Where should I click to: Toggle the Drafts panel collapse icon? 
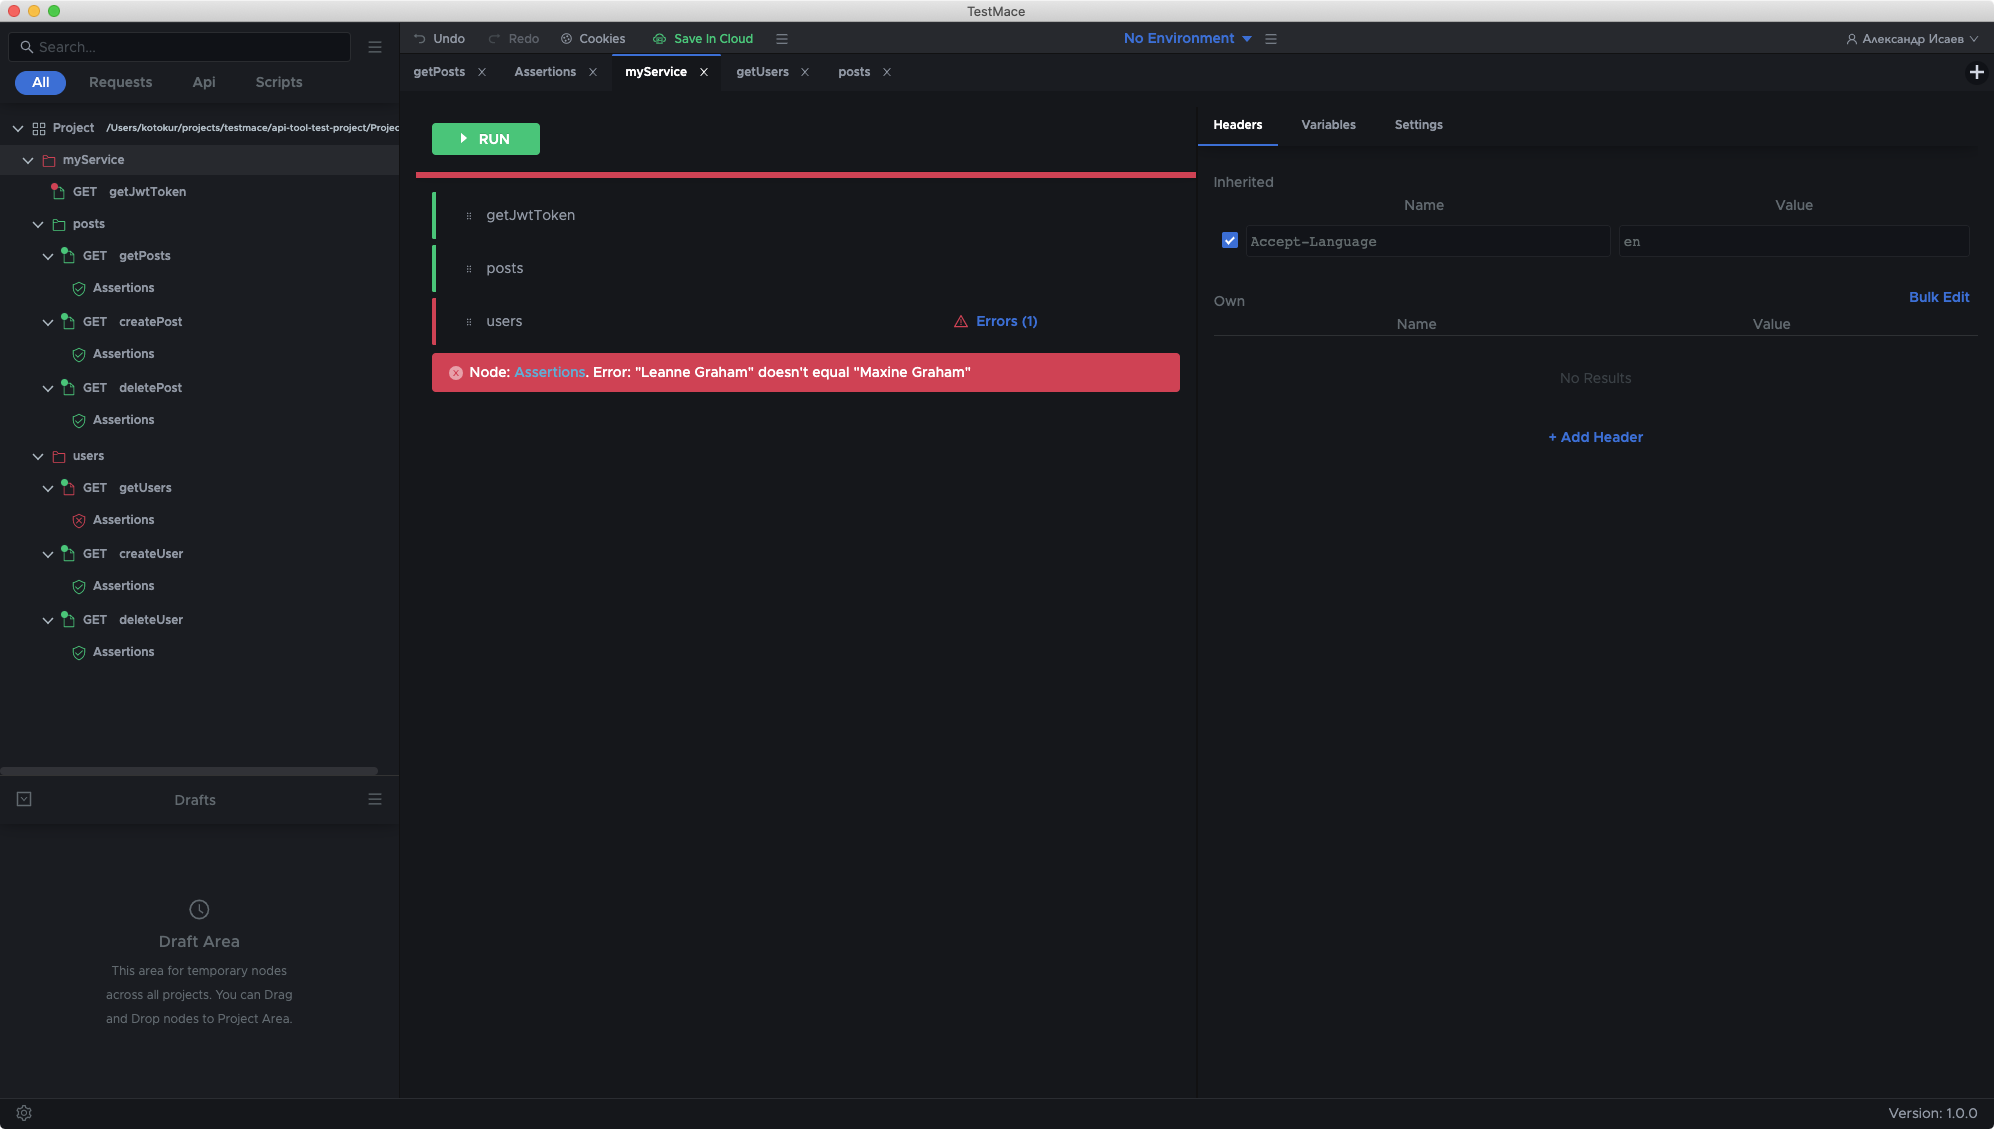[24, 799]
